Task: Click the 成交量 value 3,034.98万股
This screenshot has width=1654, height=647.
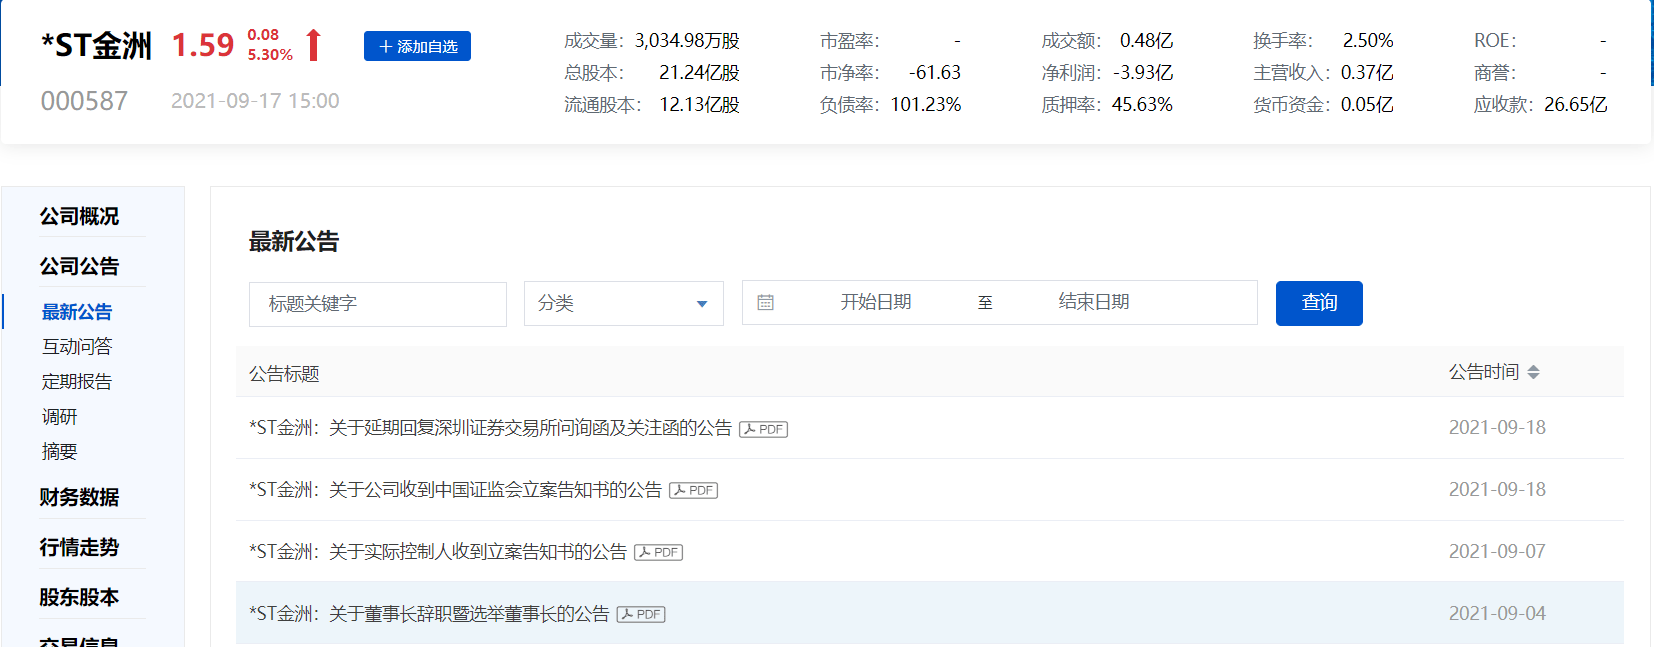Action: pos(687,41)
